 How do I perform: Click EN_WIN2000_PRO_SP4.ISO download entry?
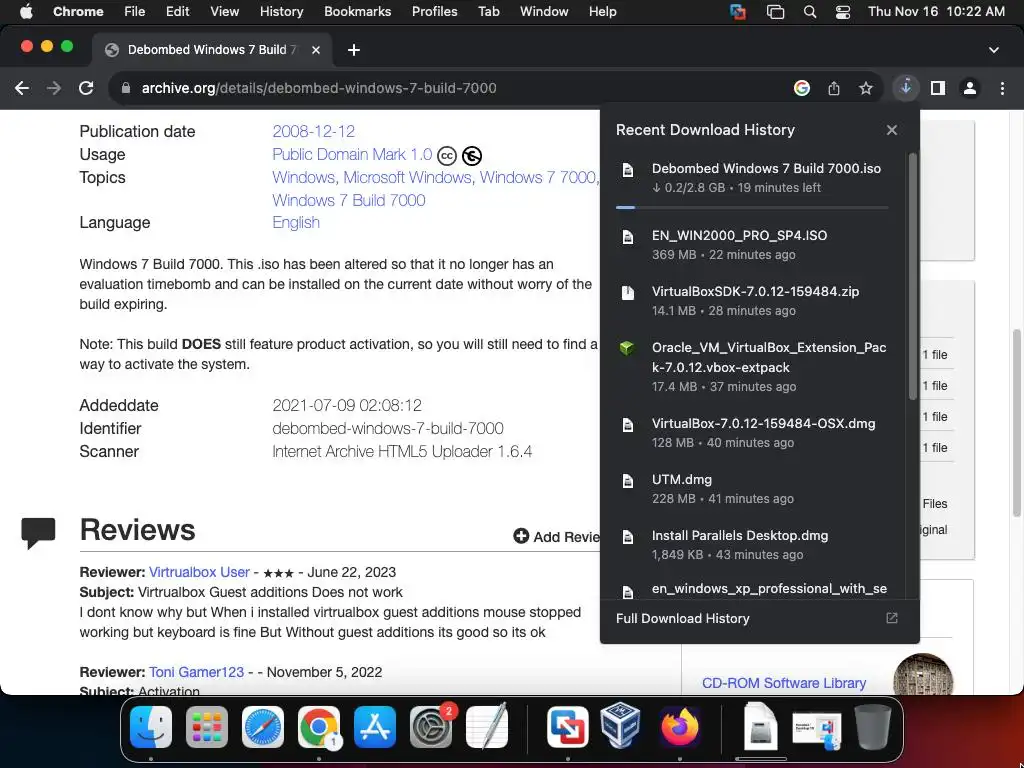pyautogui.click(x=754, y=244)
